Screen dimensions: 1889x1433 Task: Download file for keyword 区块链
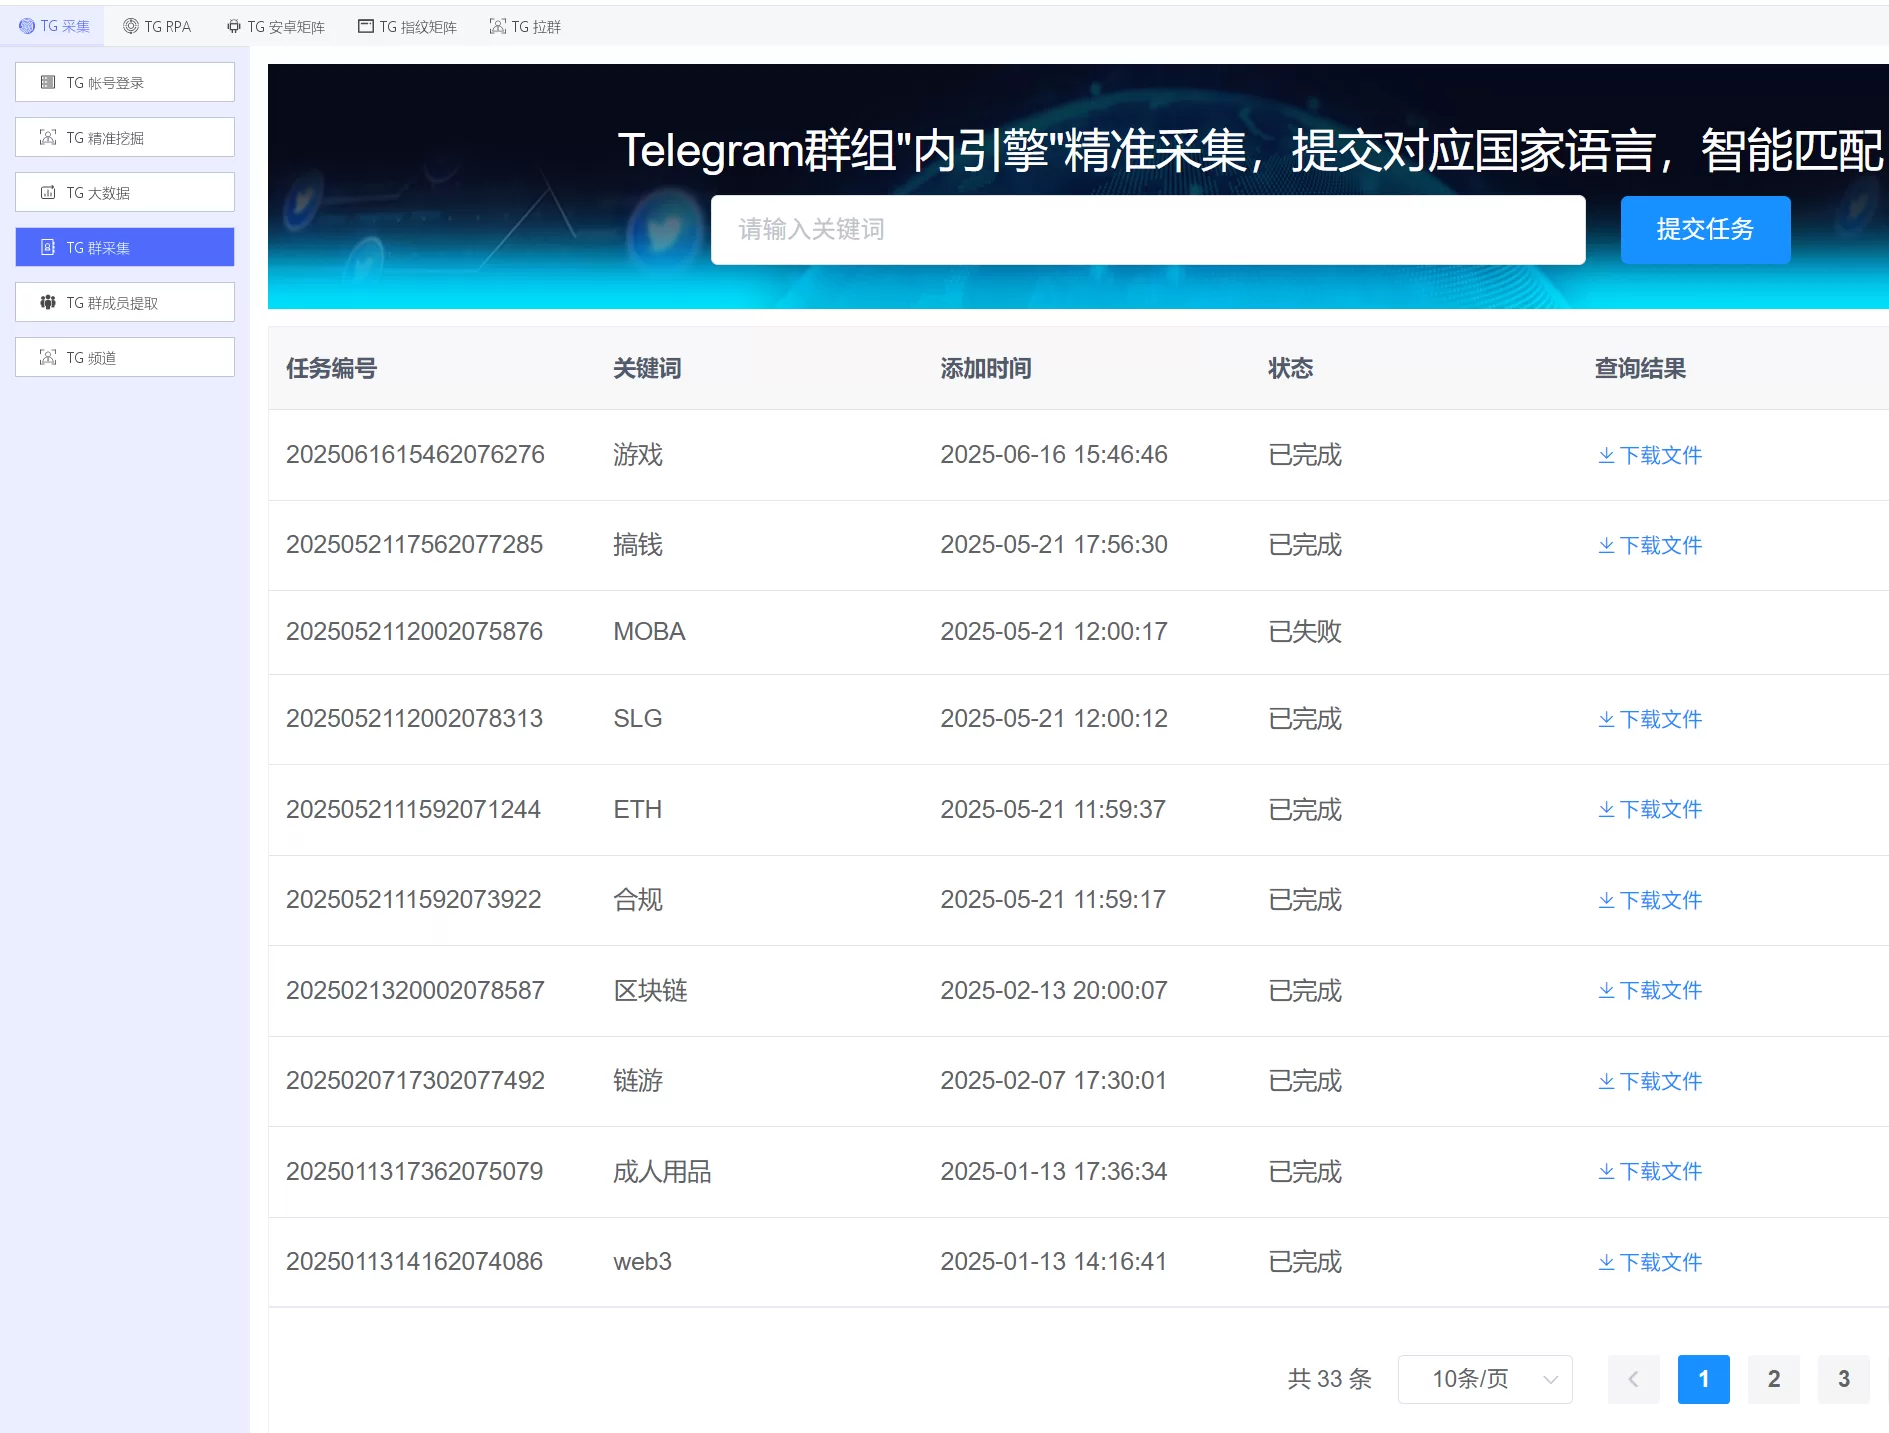[x=1650, y=990]
